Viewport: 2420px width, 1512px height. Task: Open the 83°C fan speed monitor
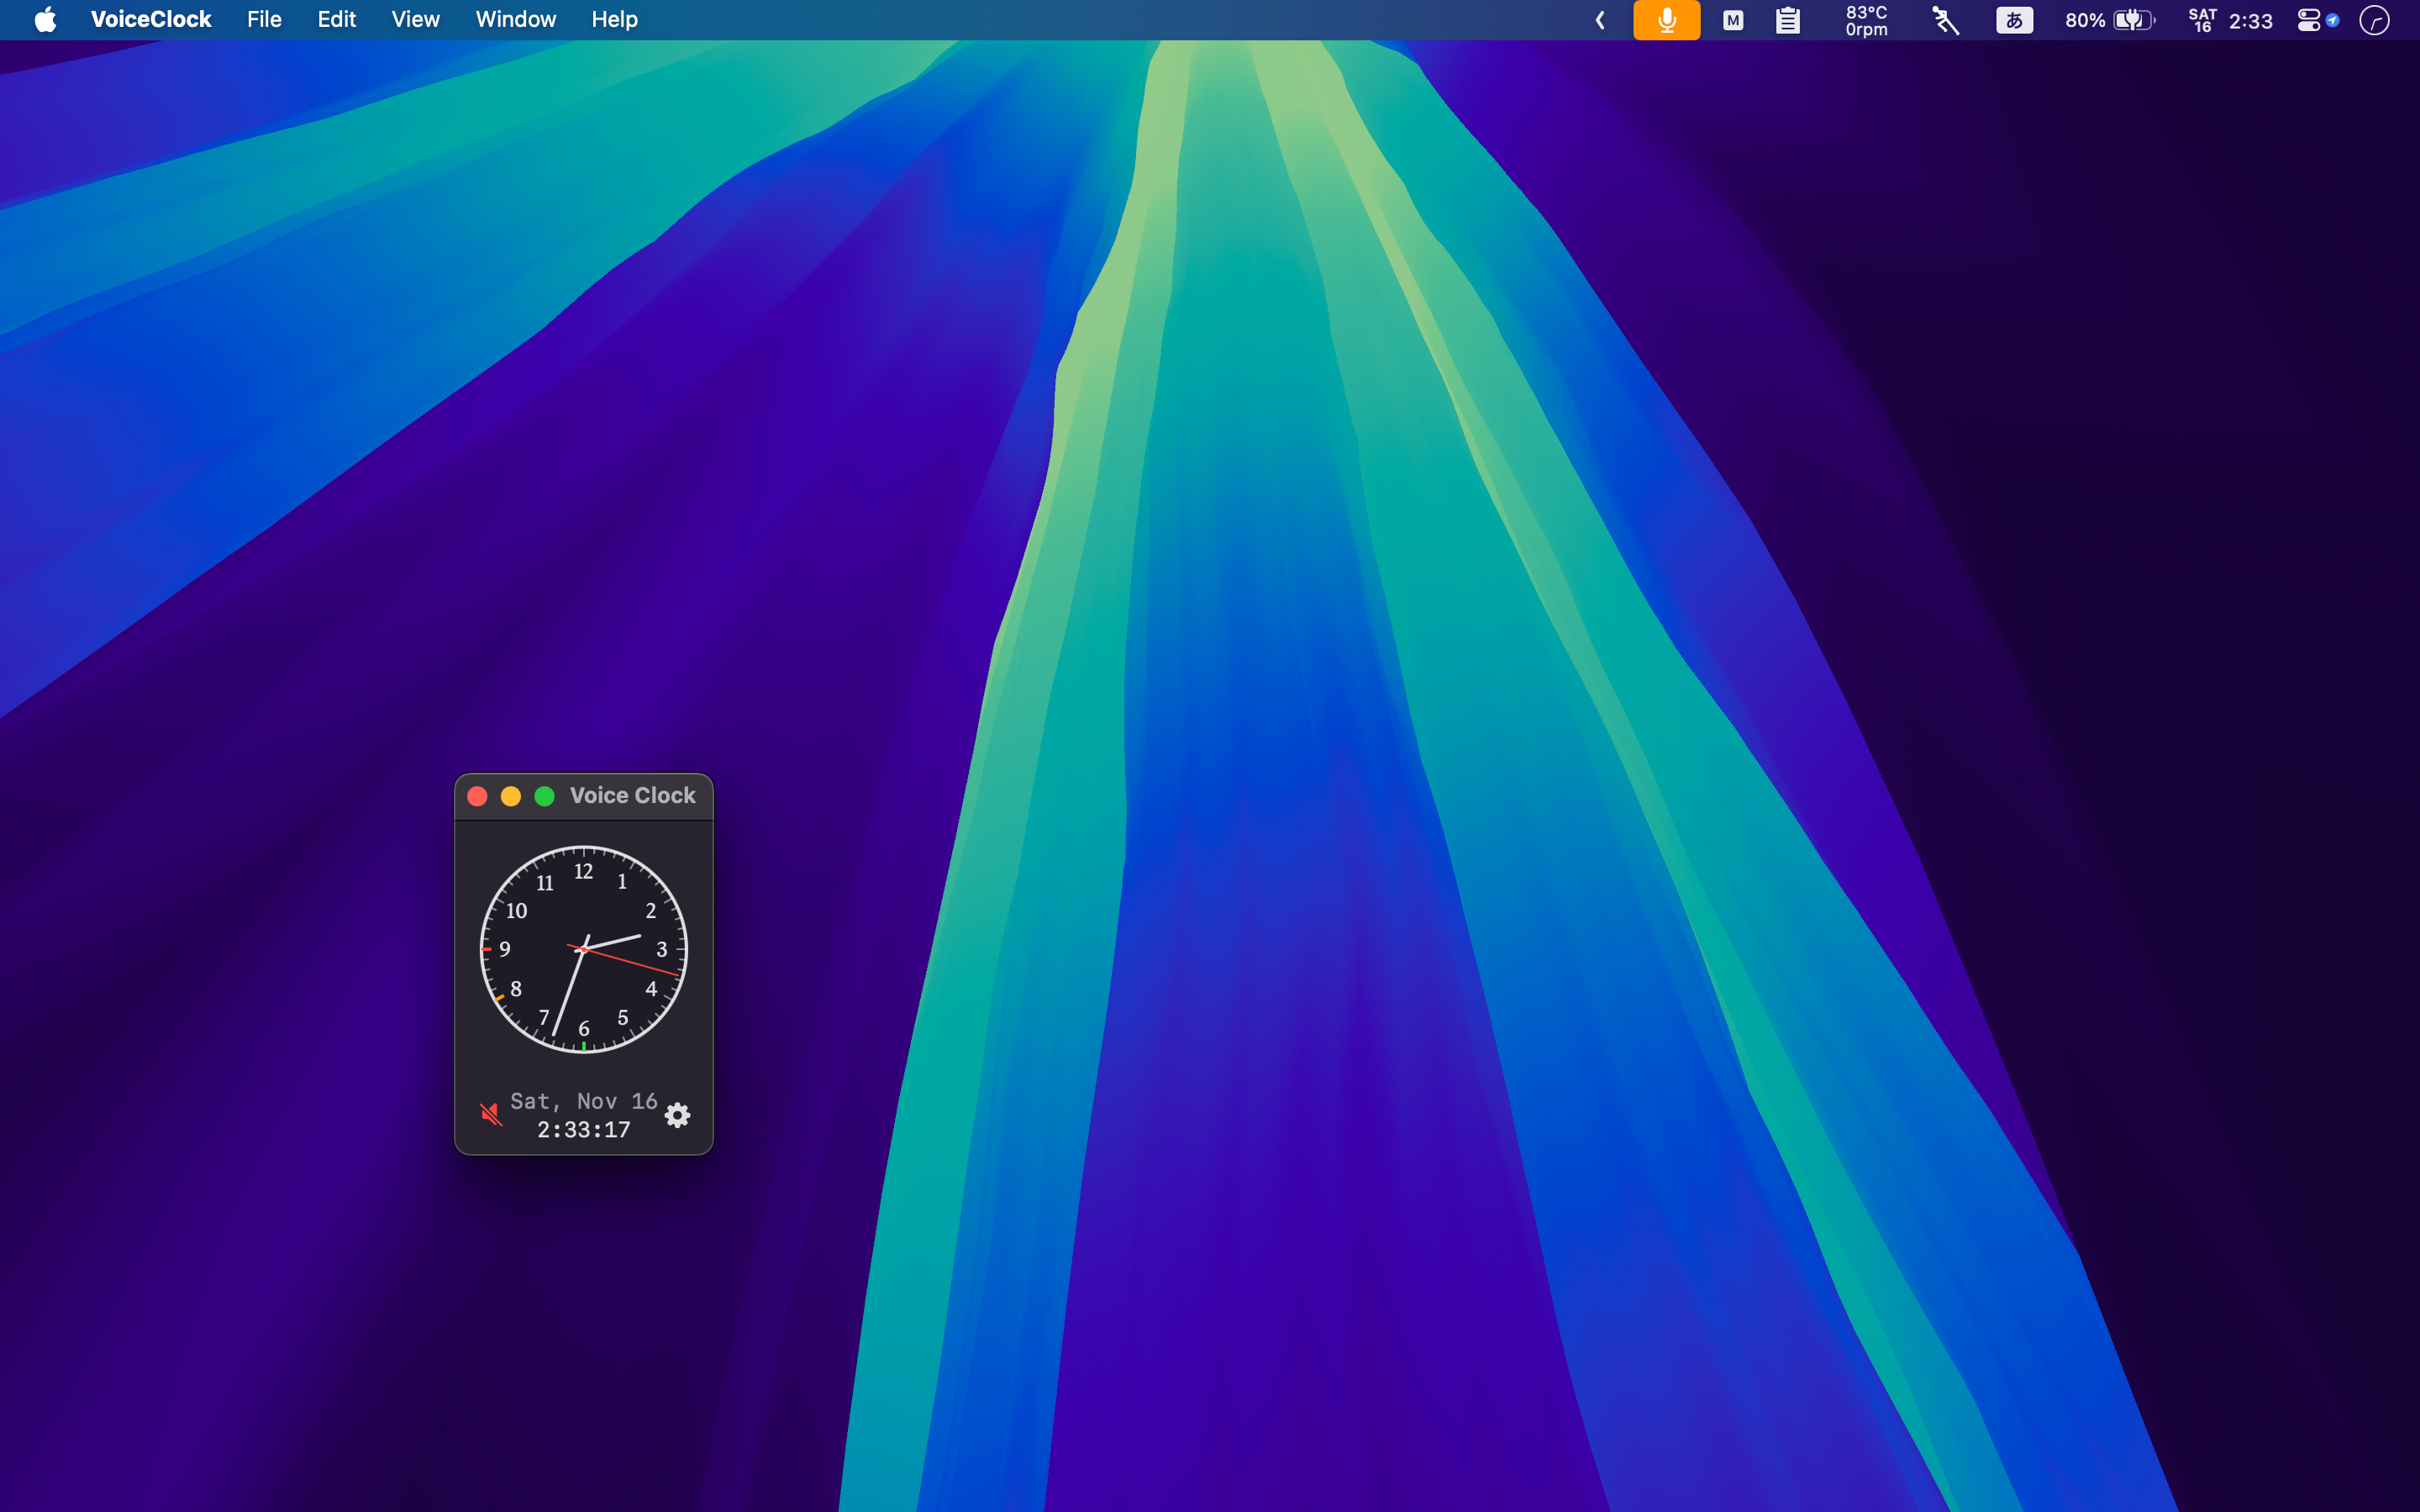pos(1867,20)
